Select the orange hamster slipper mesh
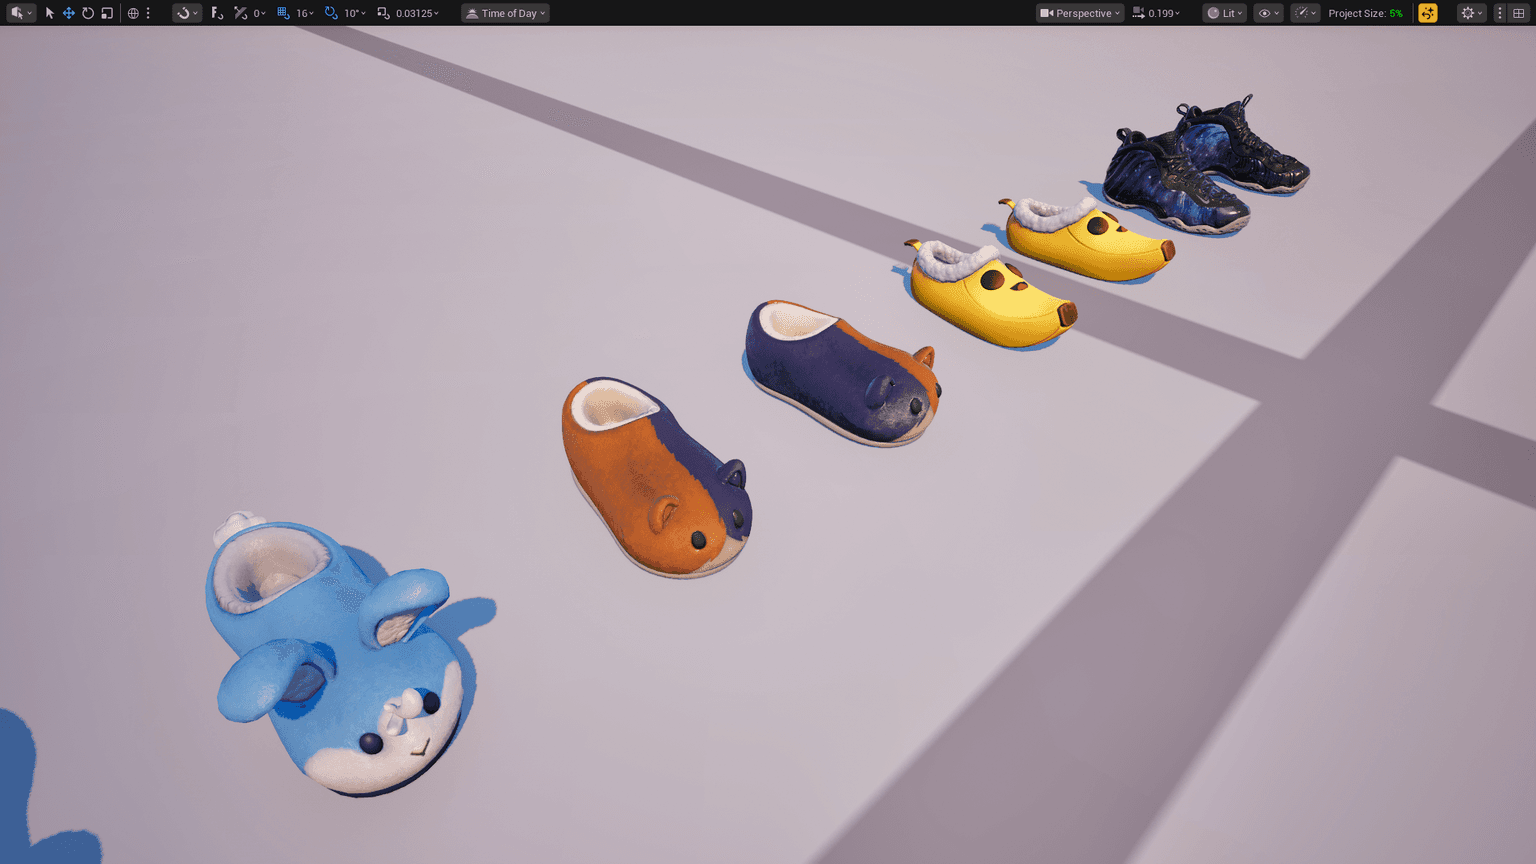Viewport: 1536px width, 864px height. click(655, 480)
